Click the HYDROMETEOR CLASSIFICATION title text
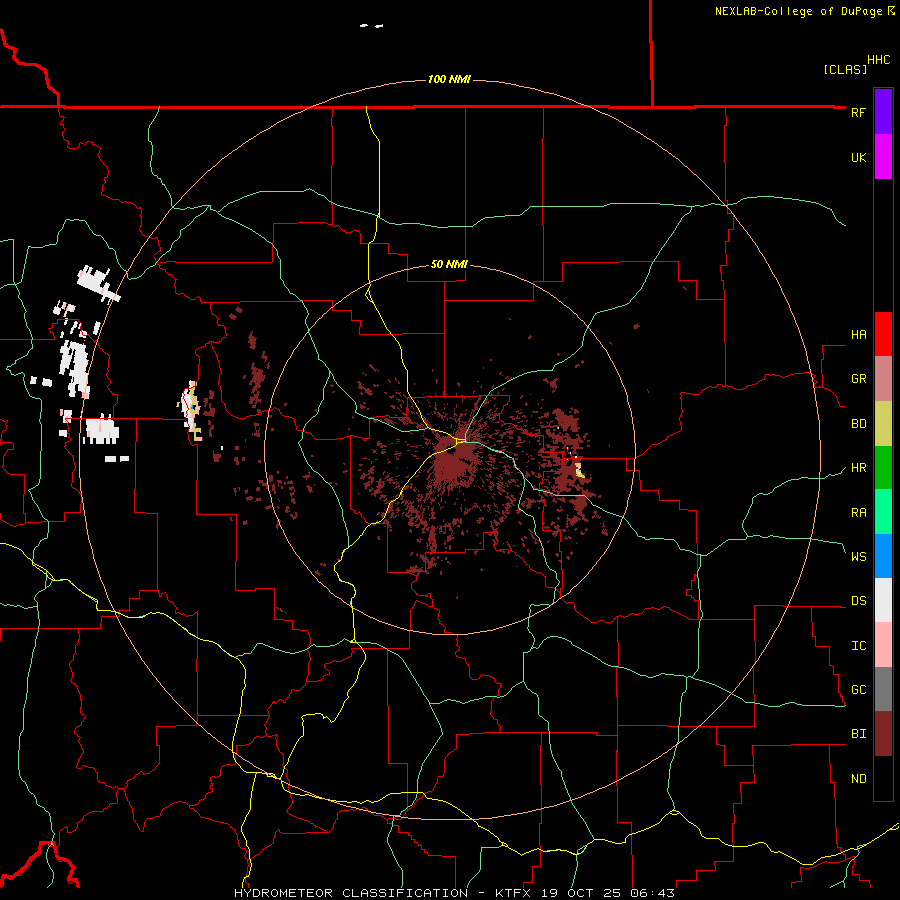This screenshot has height=900, width=900. tap(351, 893)
